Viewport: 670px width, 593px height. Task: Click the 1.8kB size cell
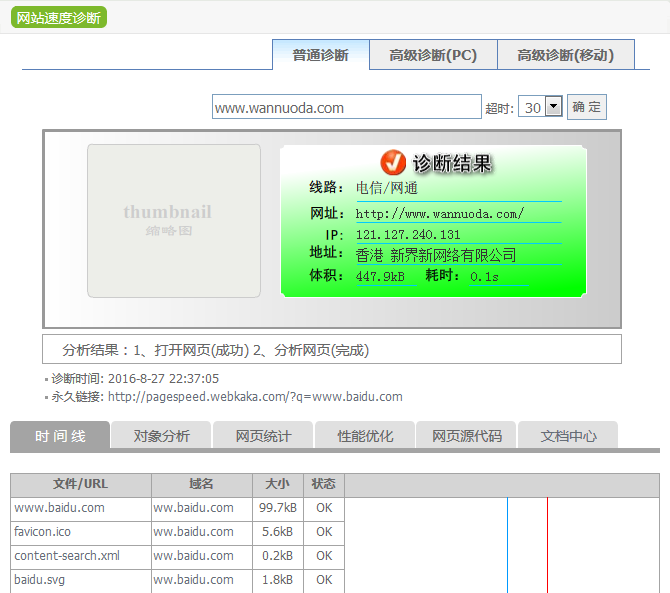(x=278, y=580)
